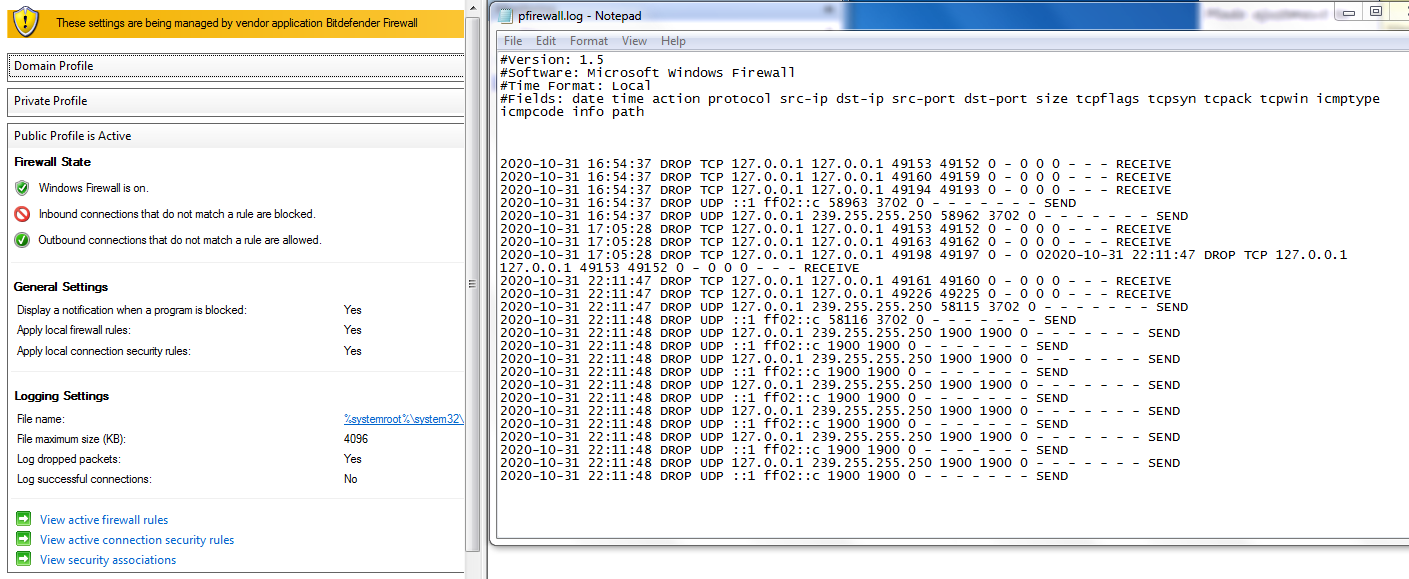Maximize the pfirewall.log Notepad window
1409x579 pixels.
1376,11
